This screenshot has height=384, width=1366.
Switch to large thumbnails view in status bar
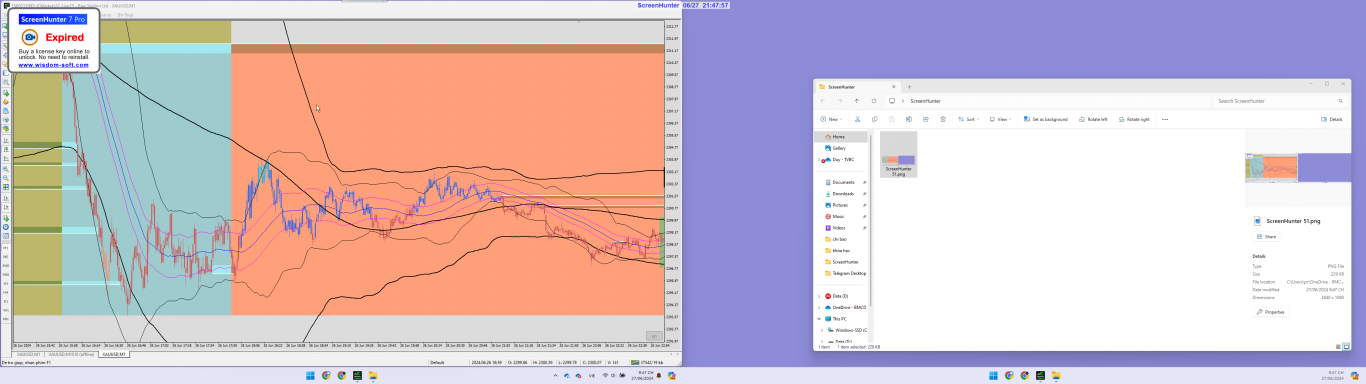click(x=1345, y=346)
